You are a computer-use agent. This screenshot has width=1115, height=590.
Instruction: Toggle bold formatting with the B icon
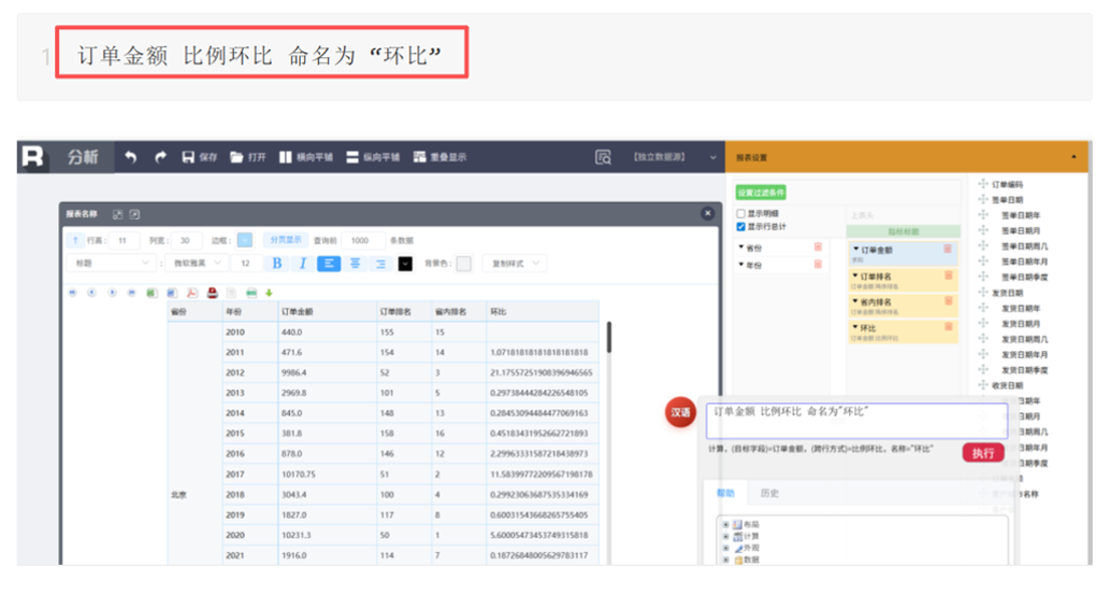pos(277,264)
